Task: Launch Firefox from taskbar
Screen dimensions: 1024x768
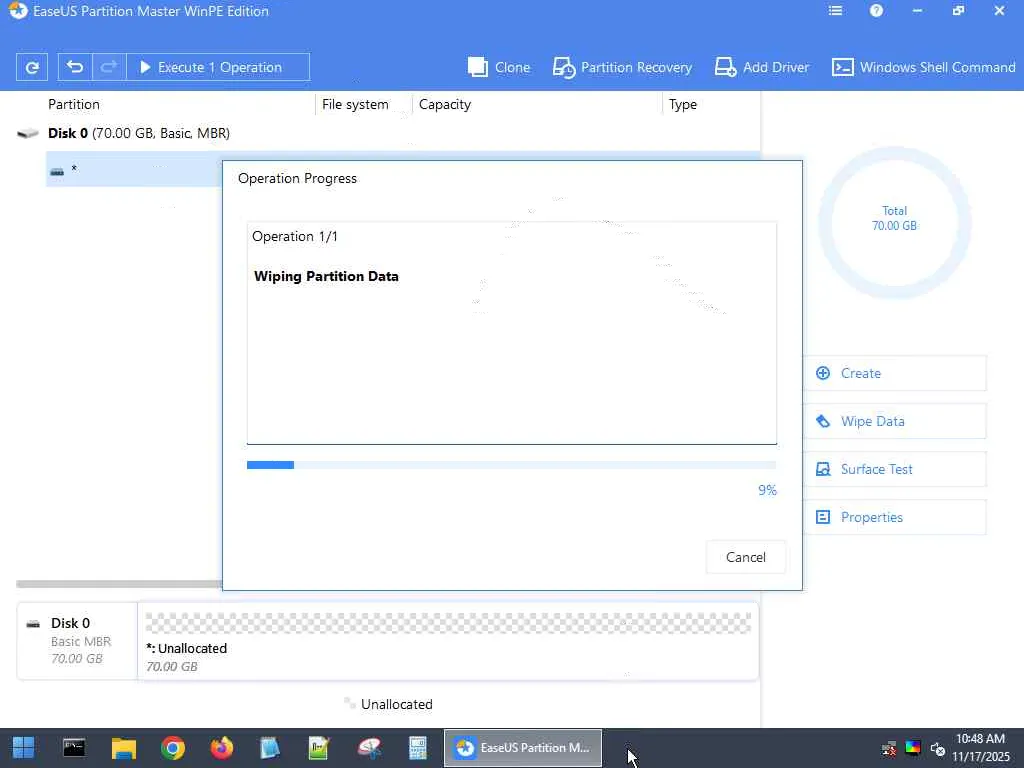Action: [x=222, y=748]
